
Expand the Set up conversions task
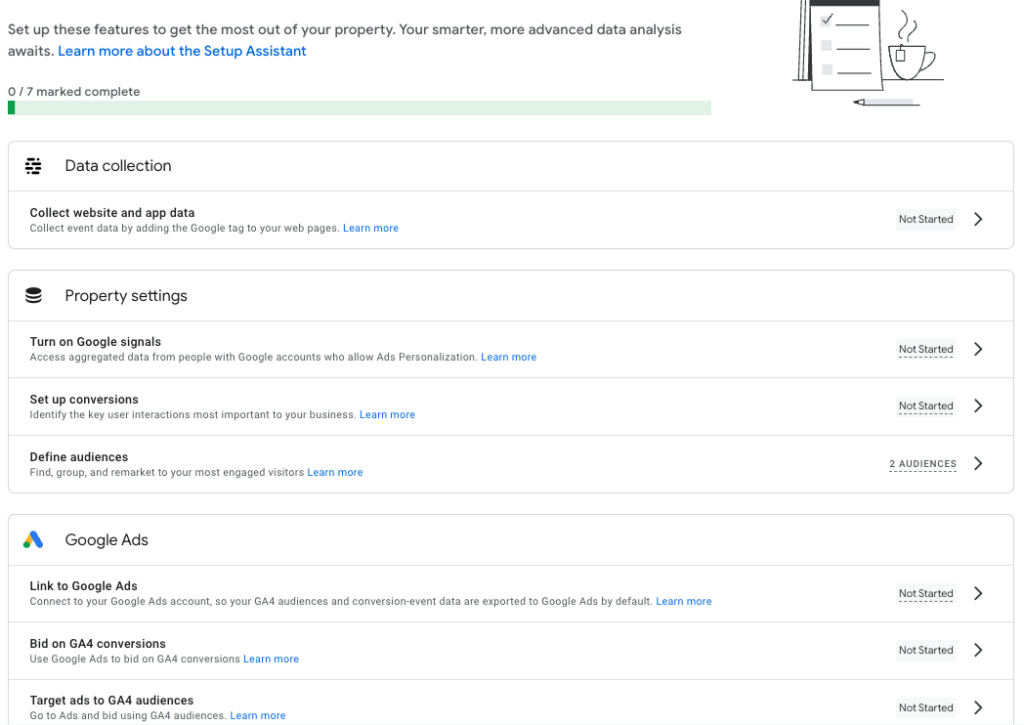978,406
